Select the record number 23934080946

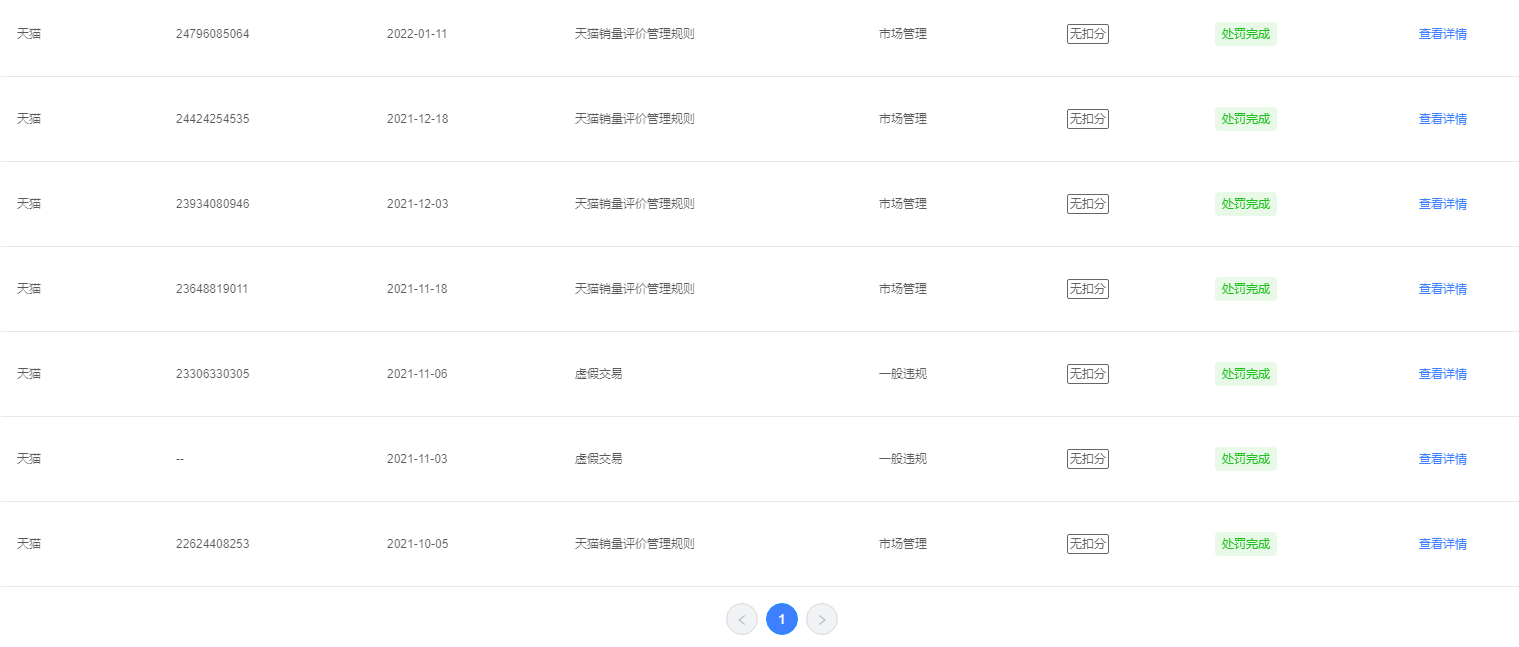pos(213,204)
